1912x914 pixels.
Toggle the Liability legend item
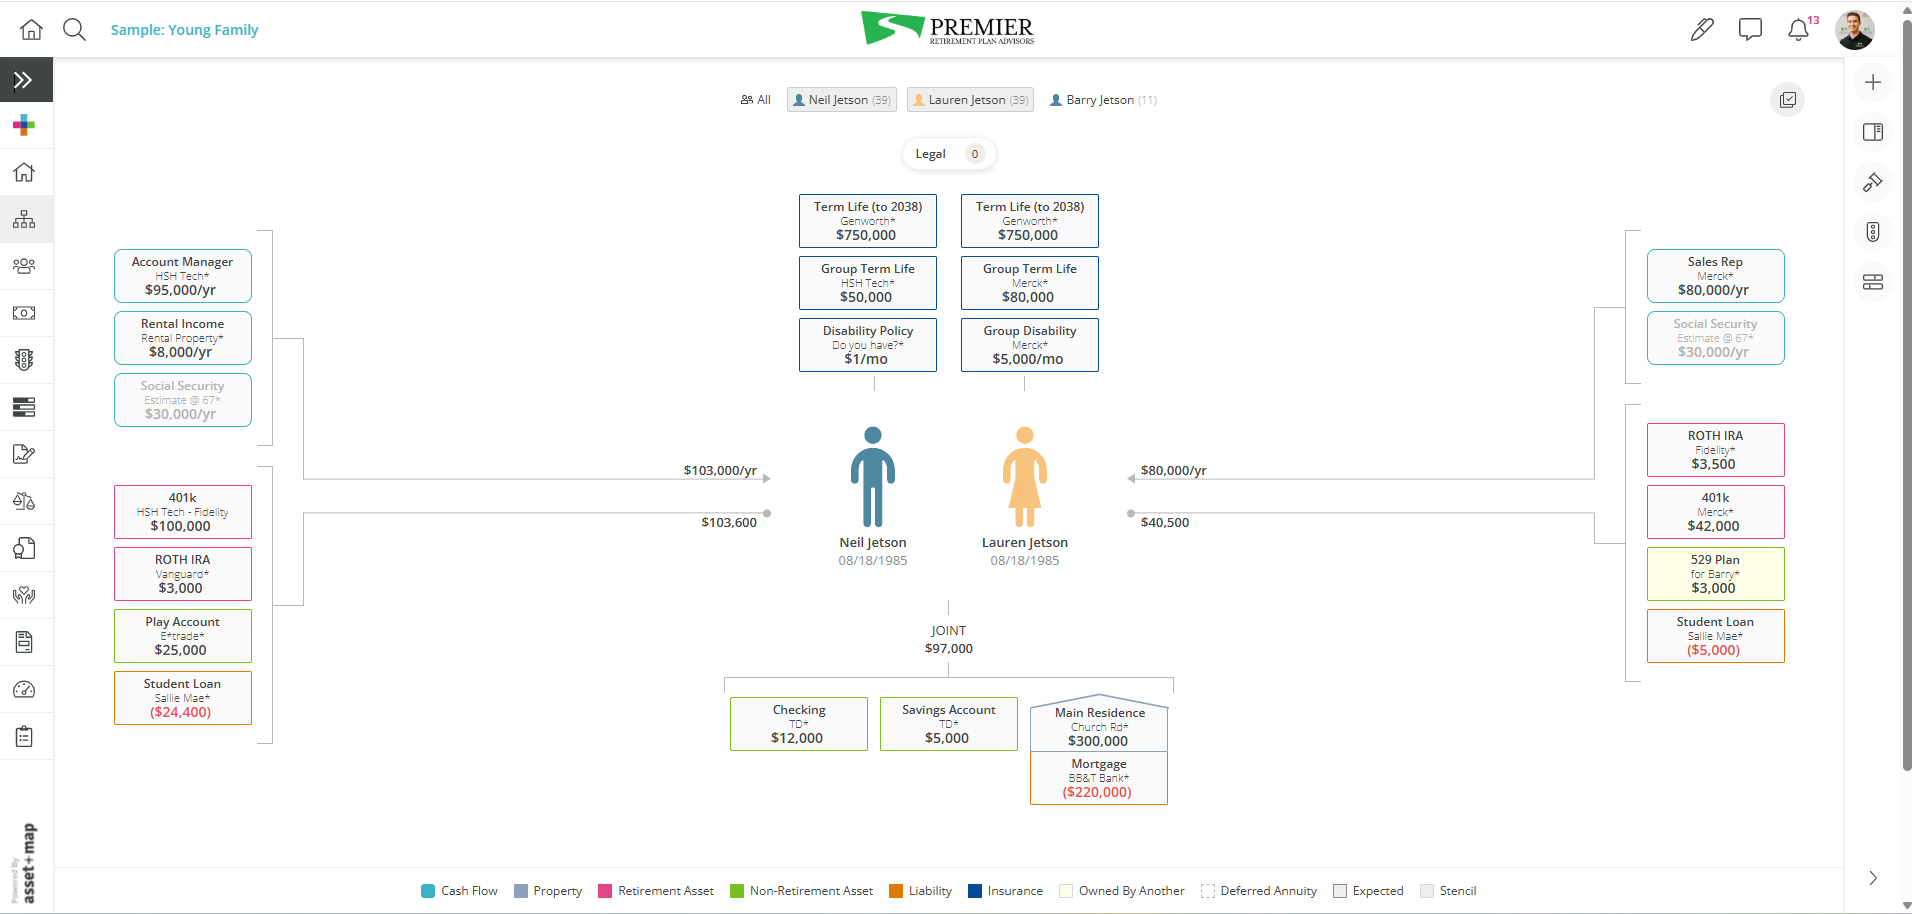(920, 891)
